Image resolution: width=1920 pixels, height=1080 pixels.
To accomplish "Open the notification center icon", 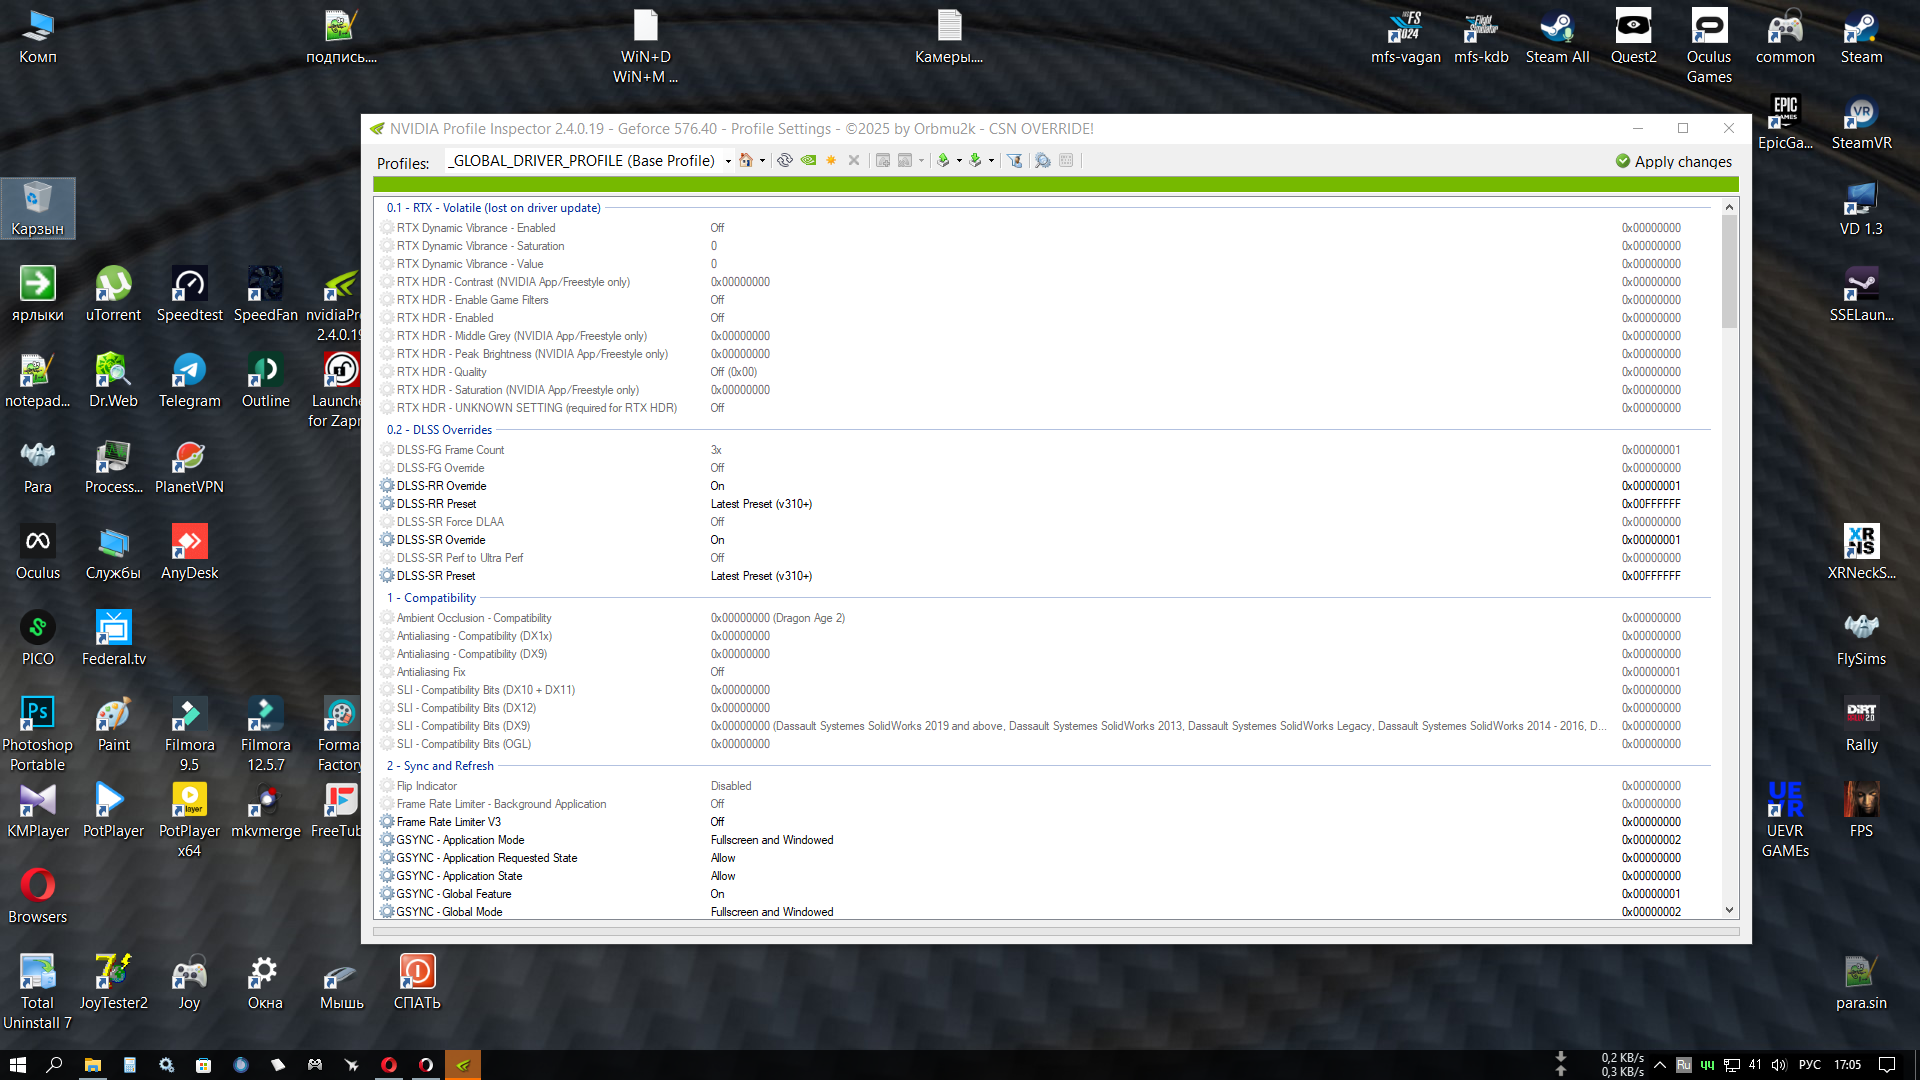I will click(1887, 1065).
